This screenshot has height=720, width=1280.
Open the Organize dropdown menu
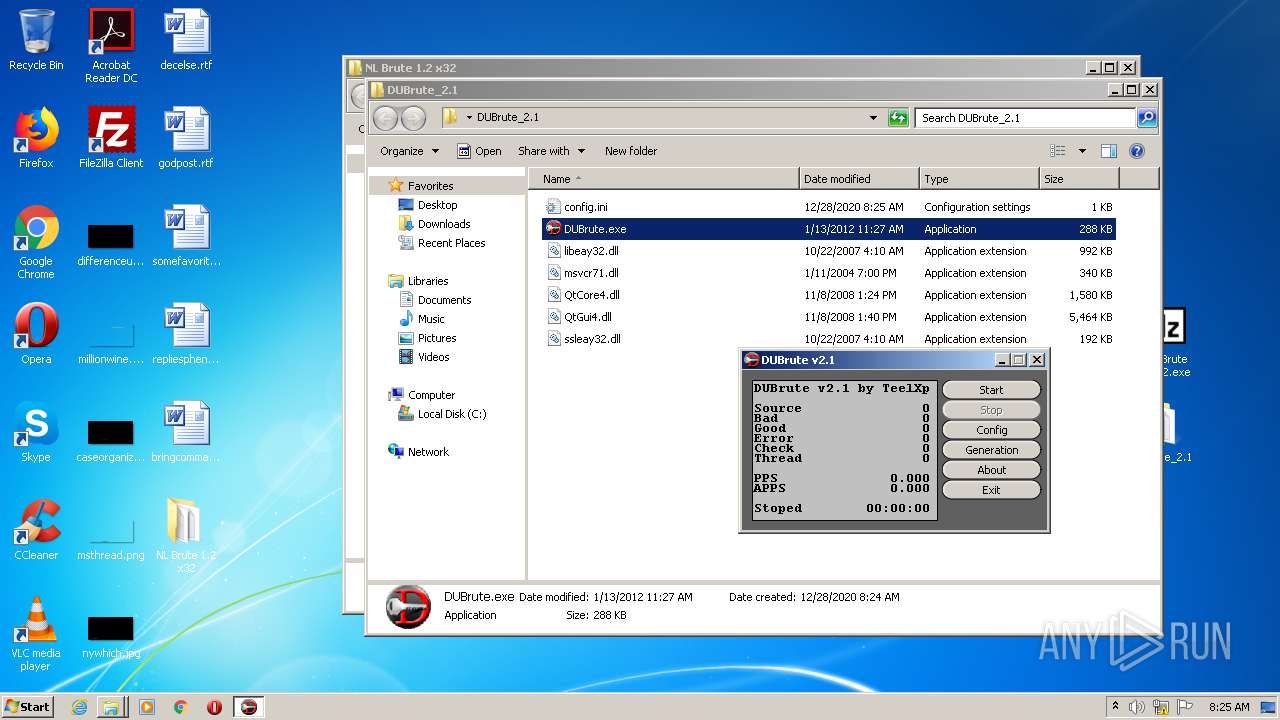coord(409,151)
